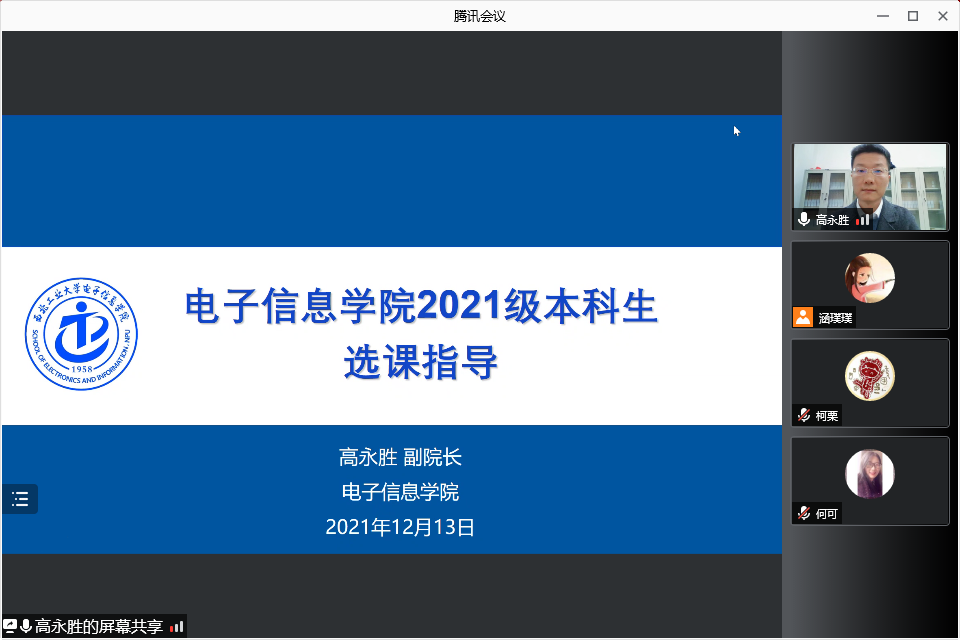
Task: Click orange host icon next to 涵璞璞
Action: point(802,317)
